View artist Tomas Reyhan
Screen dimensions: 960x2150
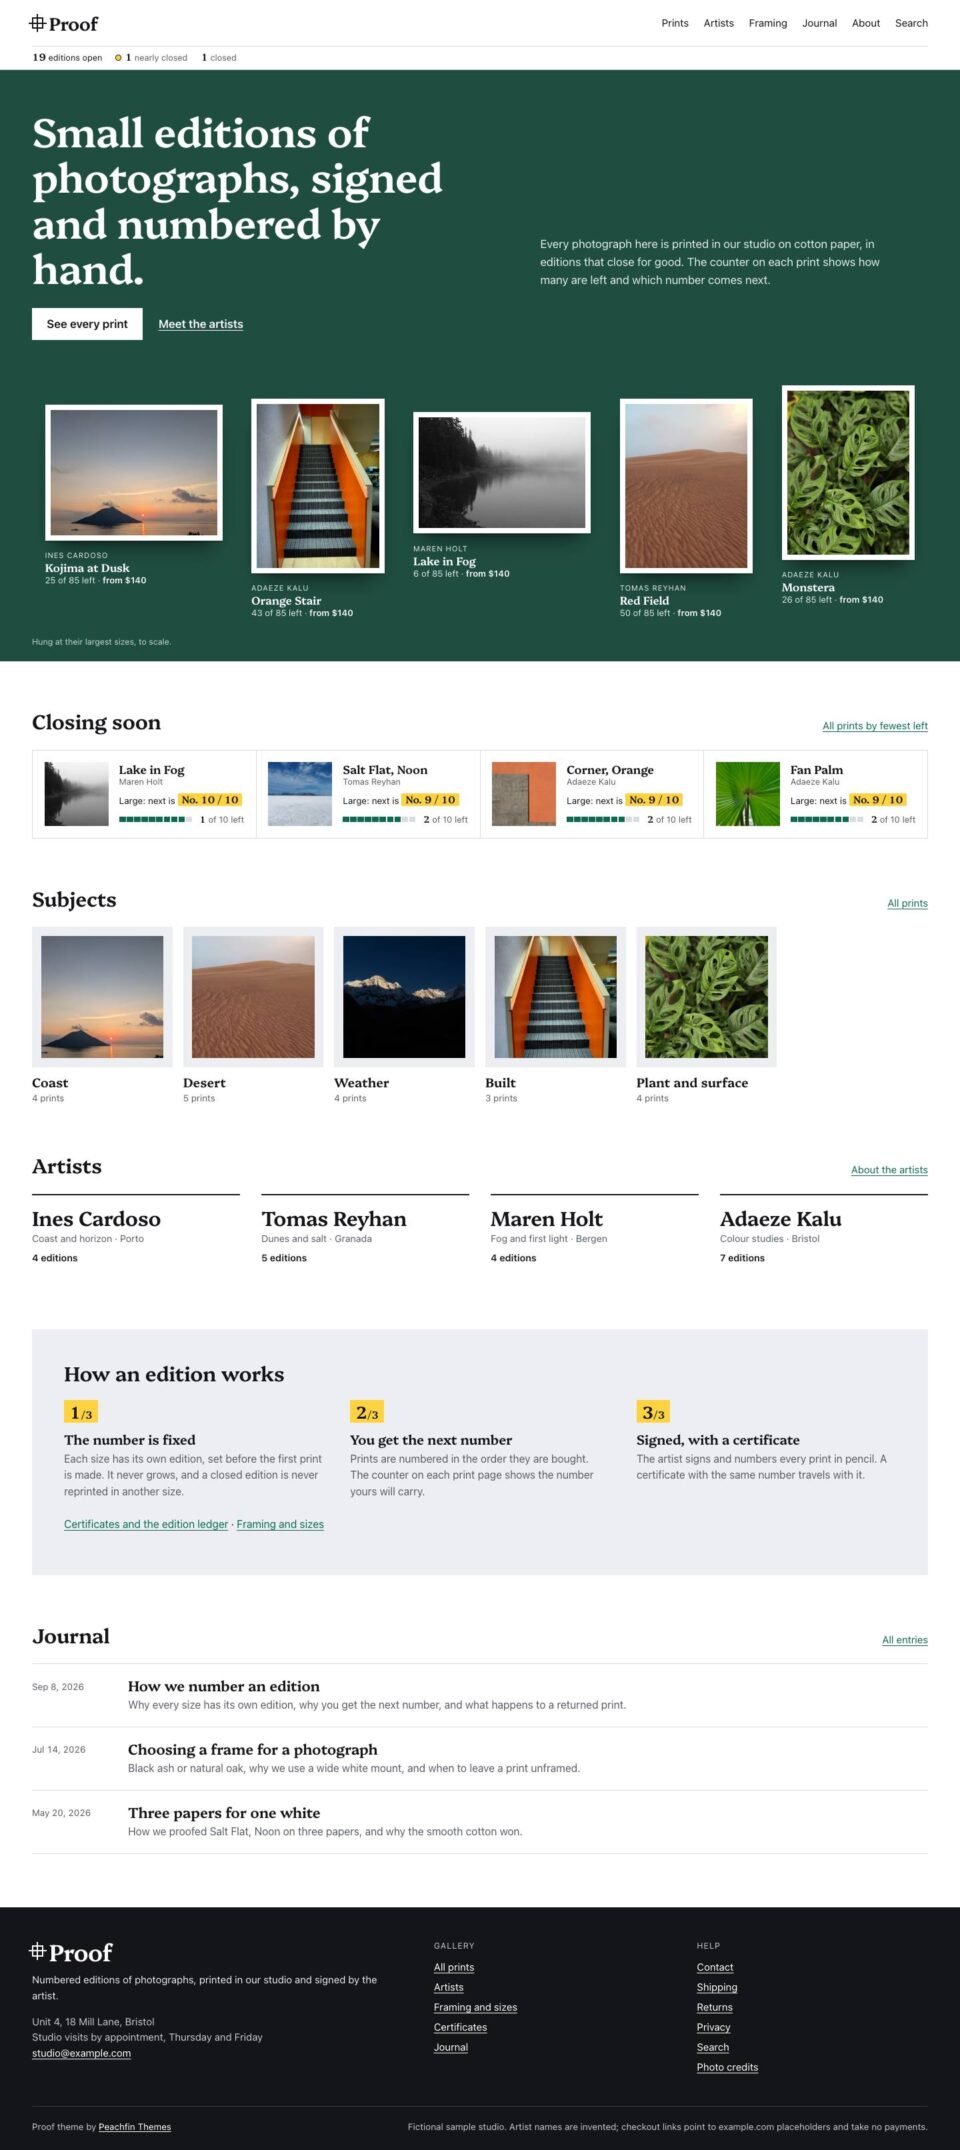(334, 1219)
